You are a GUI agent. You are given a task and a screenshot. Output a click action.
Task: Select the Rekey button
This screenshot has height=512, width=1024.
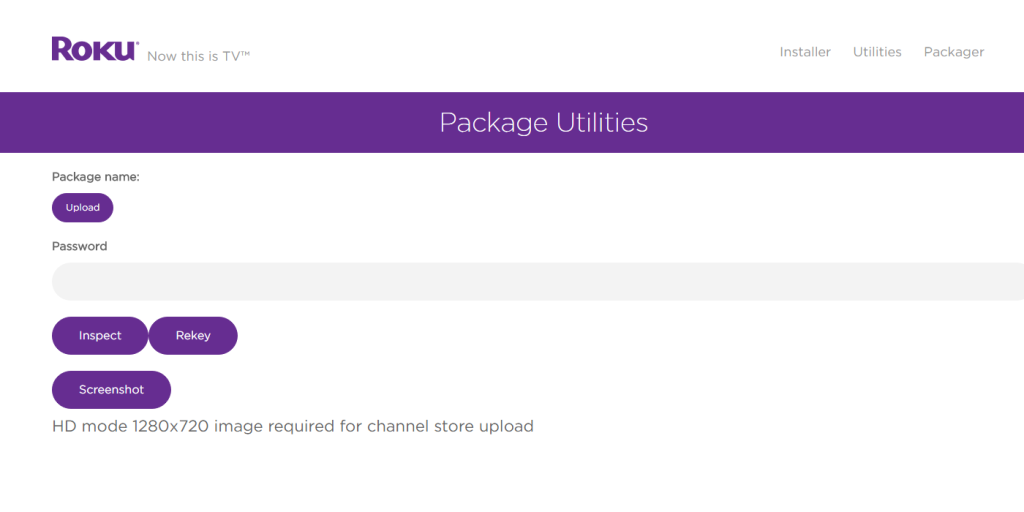pos(193,336)
